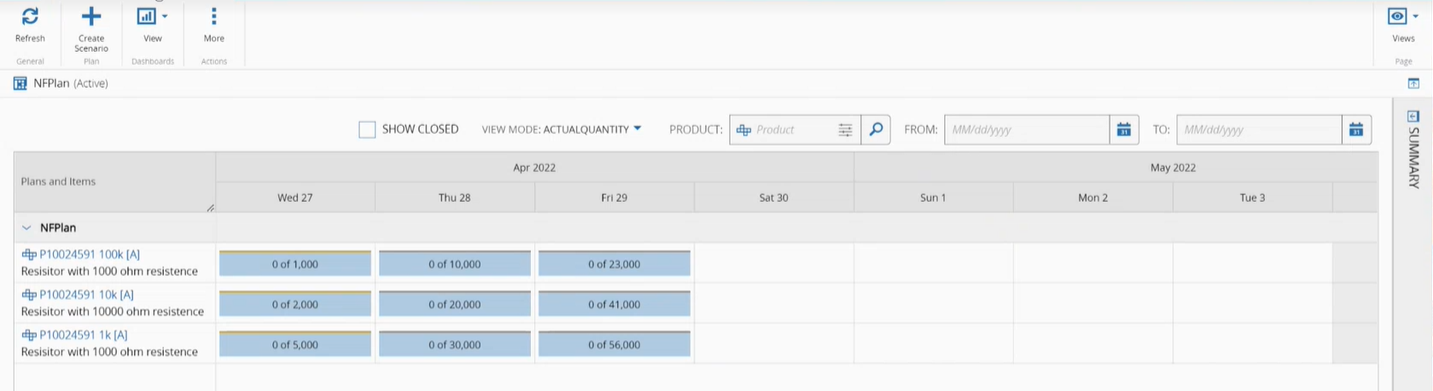1433x391 pixels.
Task: Select the 0 of 5,000 quantity bar
Action: [295, 344]
